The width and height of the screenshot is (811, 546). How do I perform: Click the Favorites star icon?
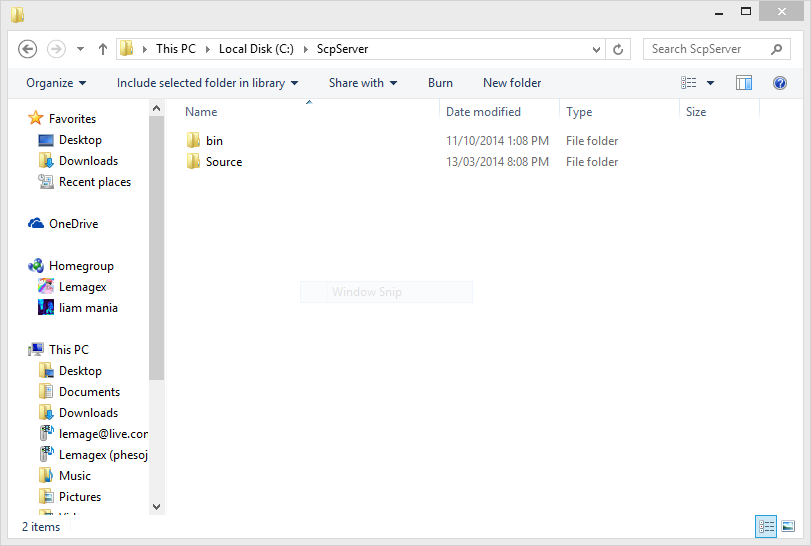36,118
